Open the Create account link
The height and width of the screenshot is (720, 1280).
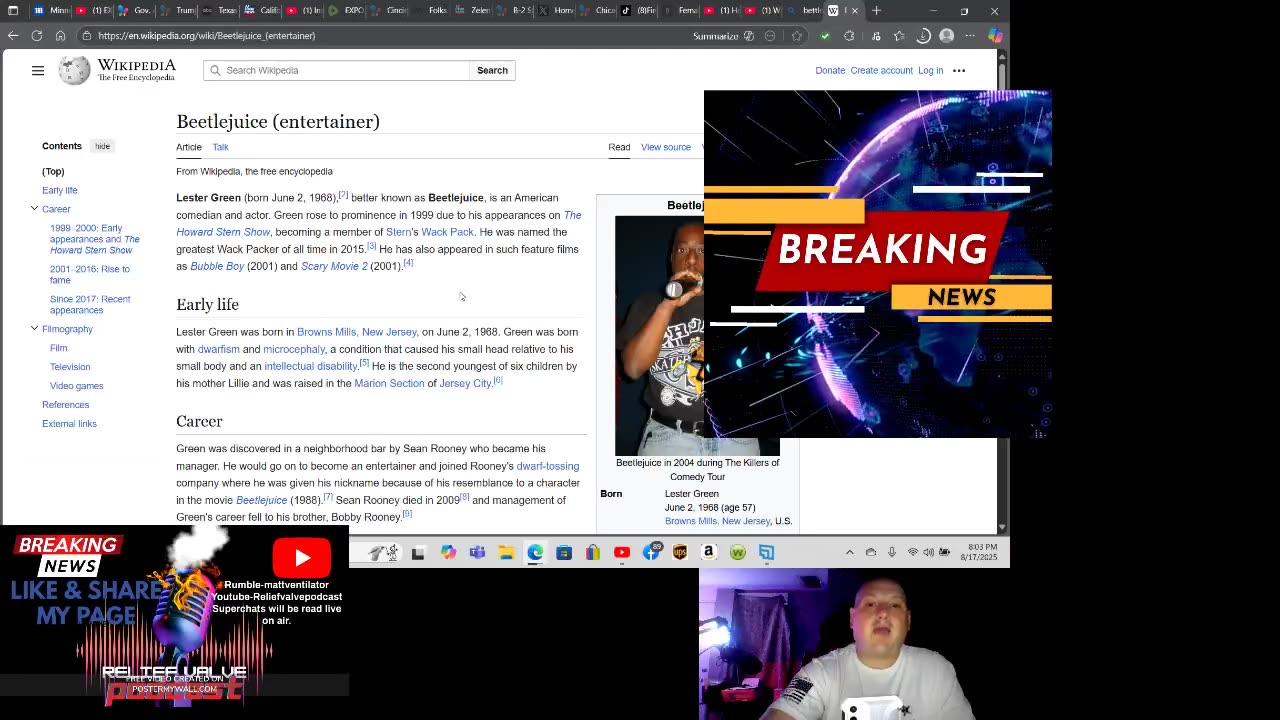coord(881,70)
